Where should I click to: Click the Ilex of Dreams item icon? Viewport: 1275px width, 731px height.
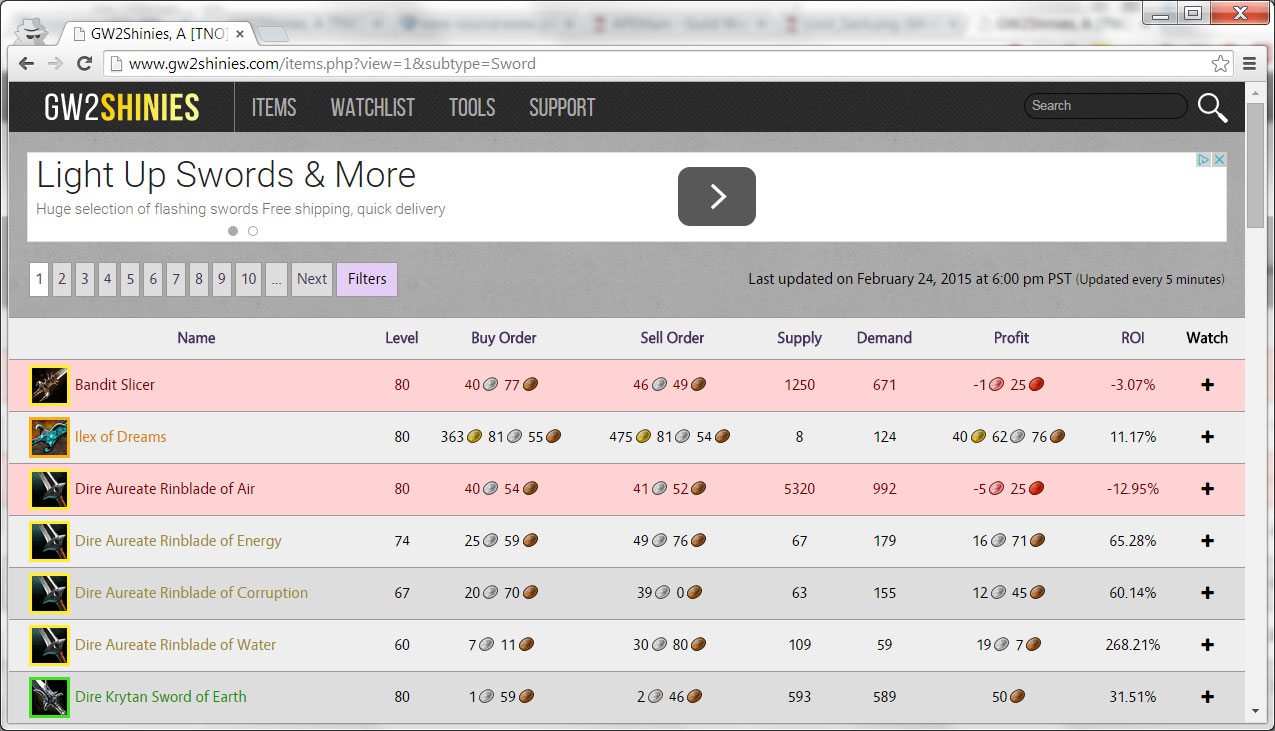pyautogui.click(x=49, y=437)
